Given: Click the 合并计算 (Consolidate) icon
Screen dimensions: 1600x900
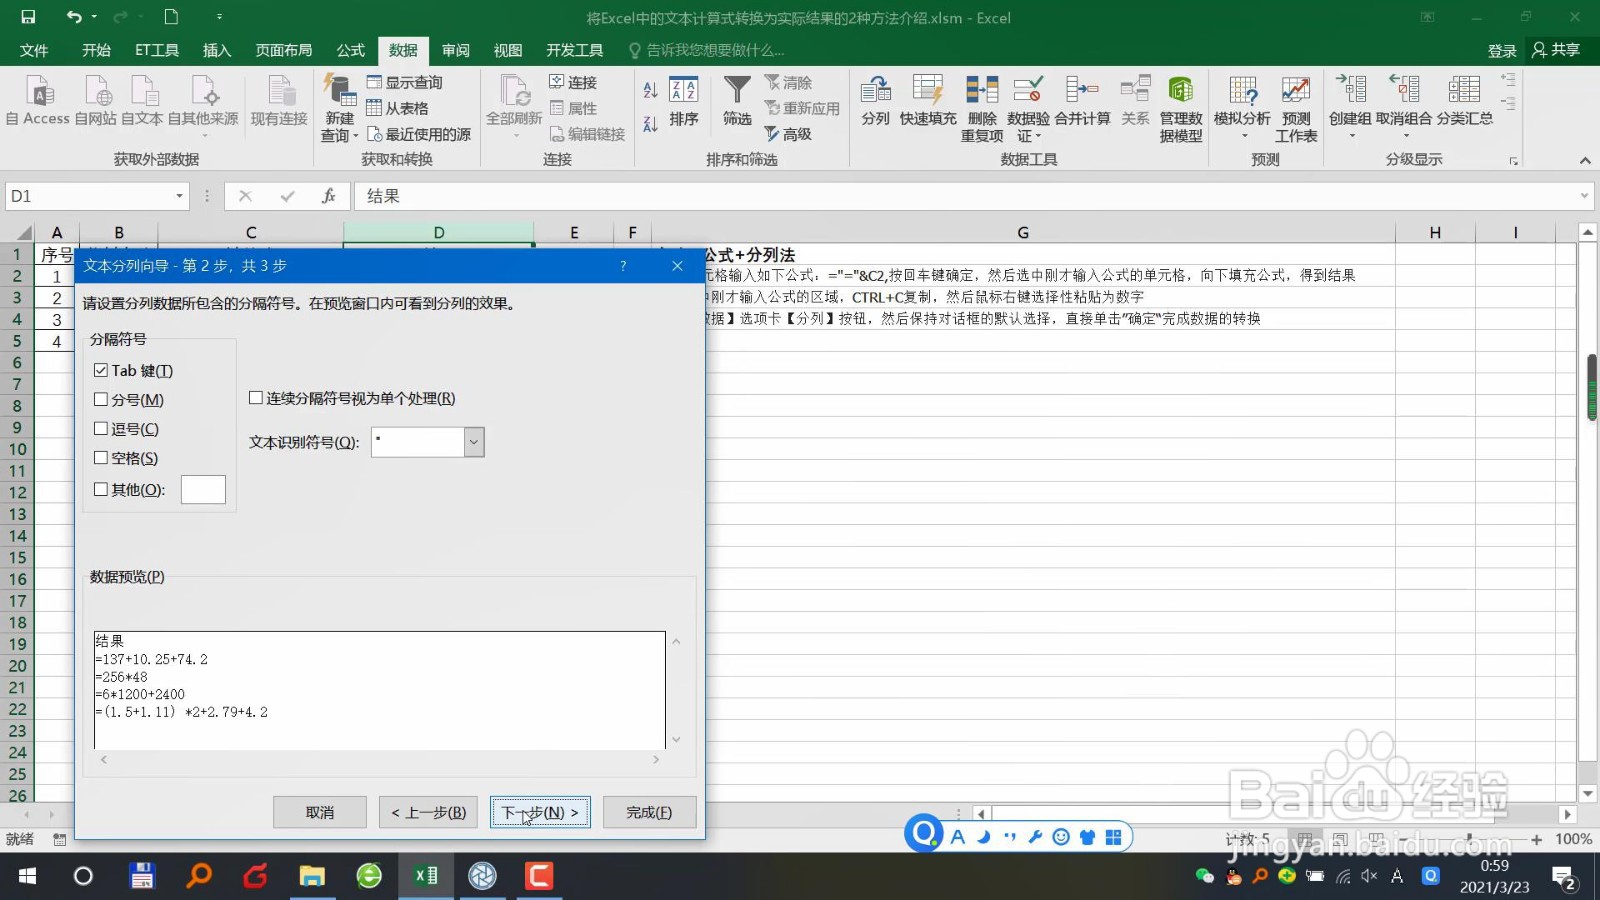Looking at the screenshot, I should 1082,105.
